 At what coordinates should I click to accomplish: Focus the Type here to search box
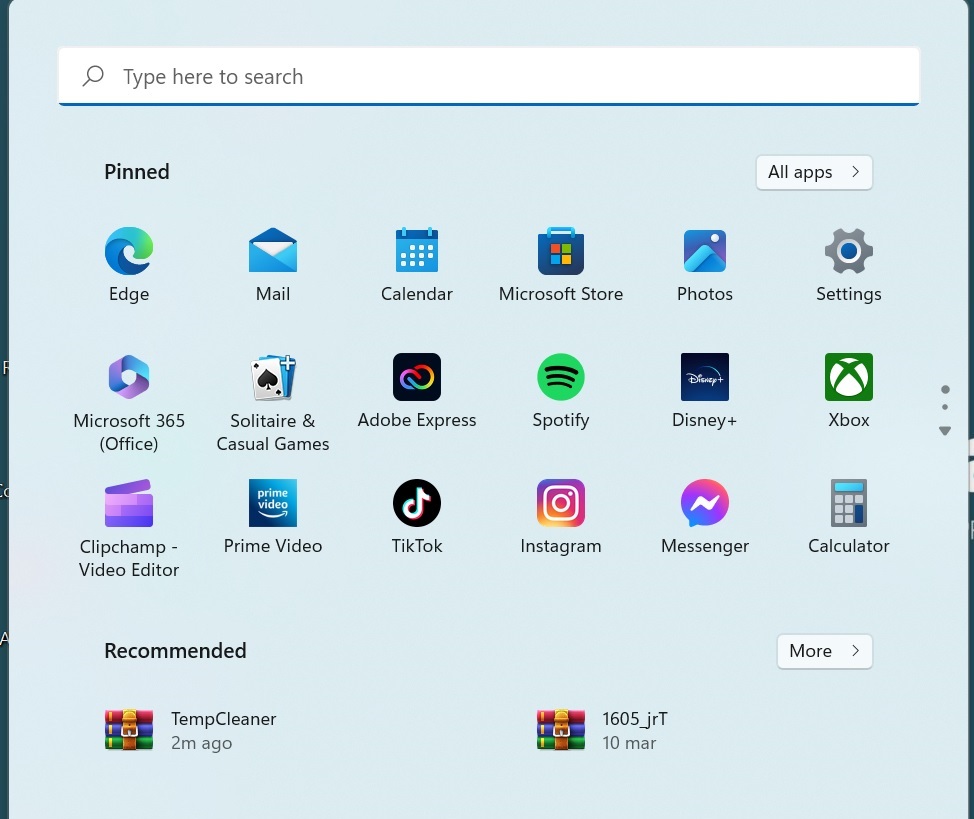click(489, 76)
